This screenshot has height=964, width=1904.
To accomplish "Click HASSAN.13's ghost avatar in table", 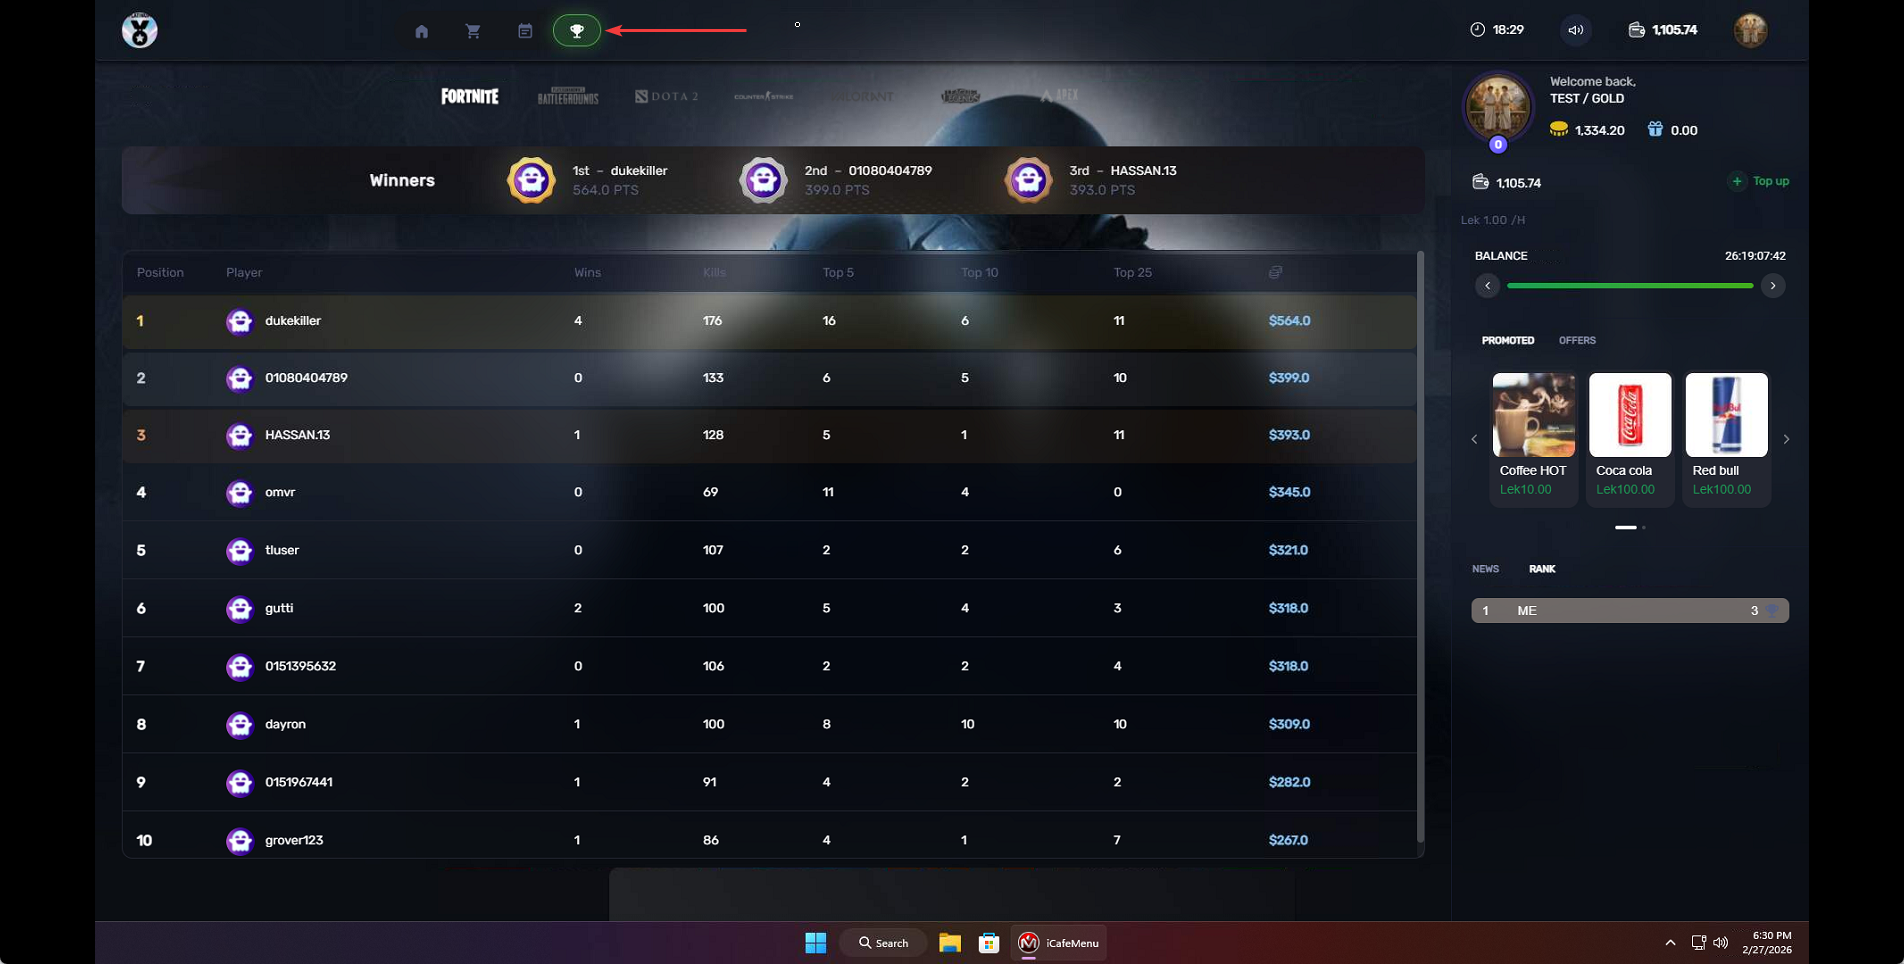I will 239,435.
